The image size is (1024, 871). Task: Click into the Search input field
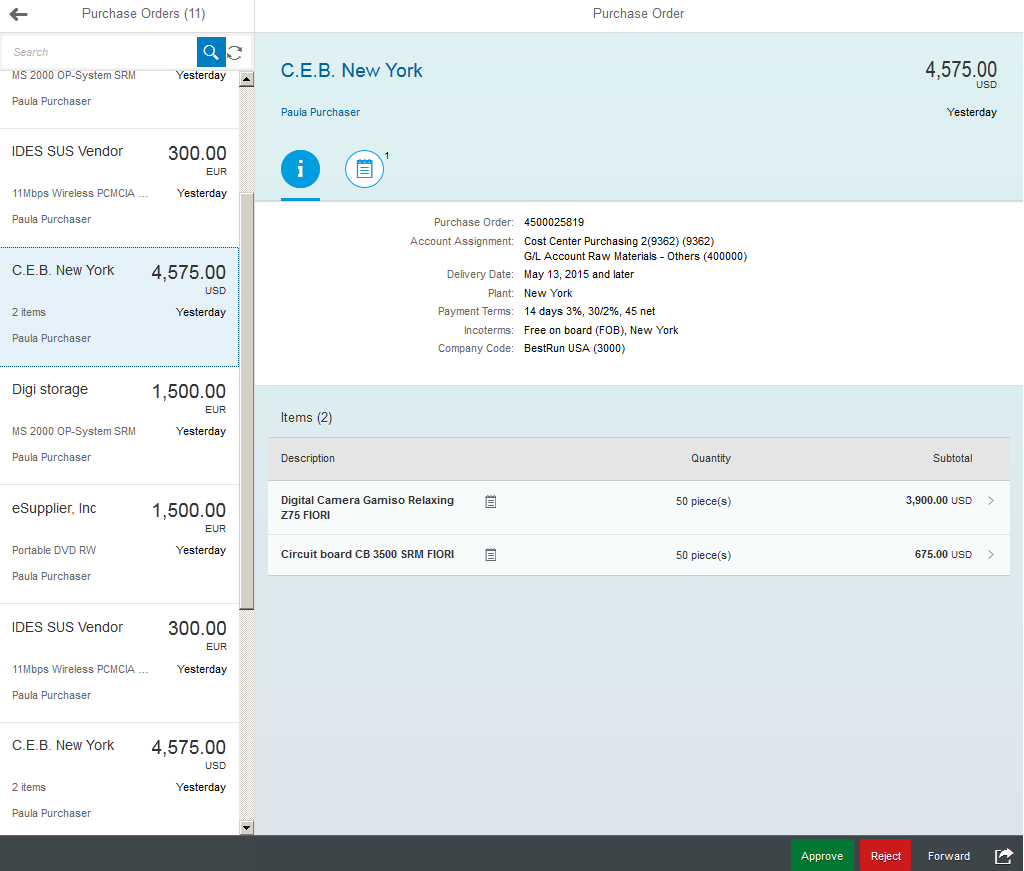100,52
